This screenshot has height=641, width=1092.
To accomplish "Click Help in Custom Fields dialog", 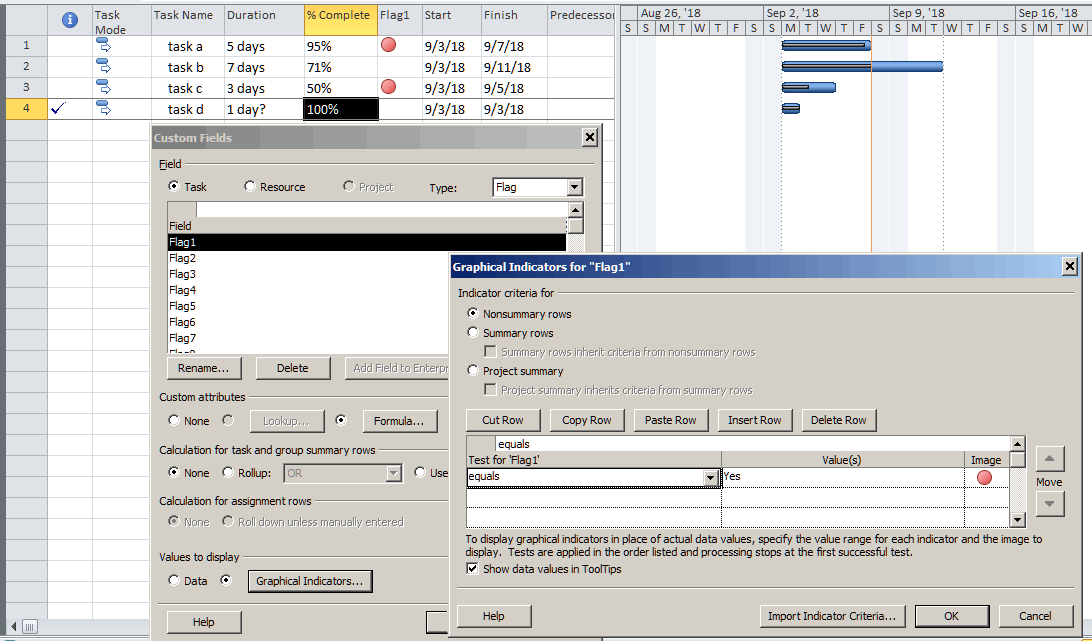I will (x=204, y=622).
